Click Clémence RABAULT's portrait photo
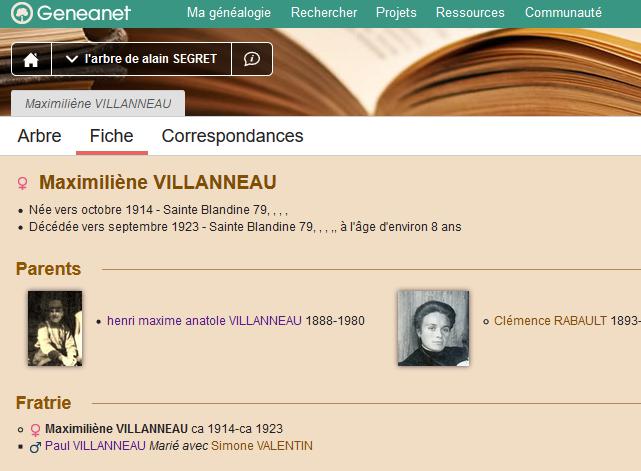This screenshot has height=471, width=641. (x=433, y=328)
